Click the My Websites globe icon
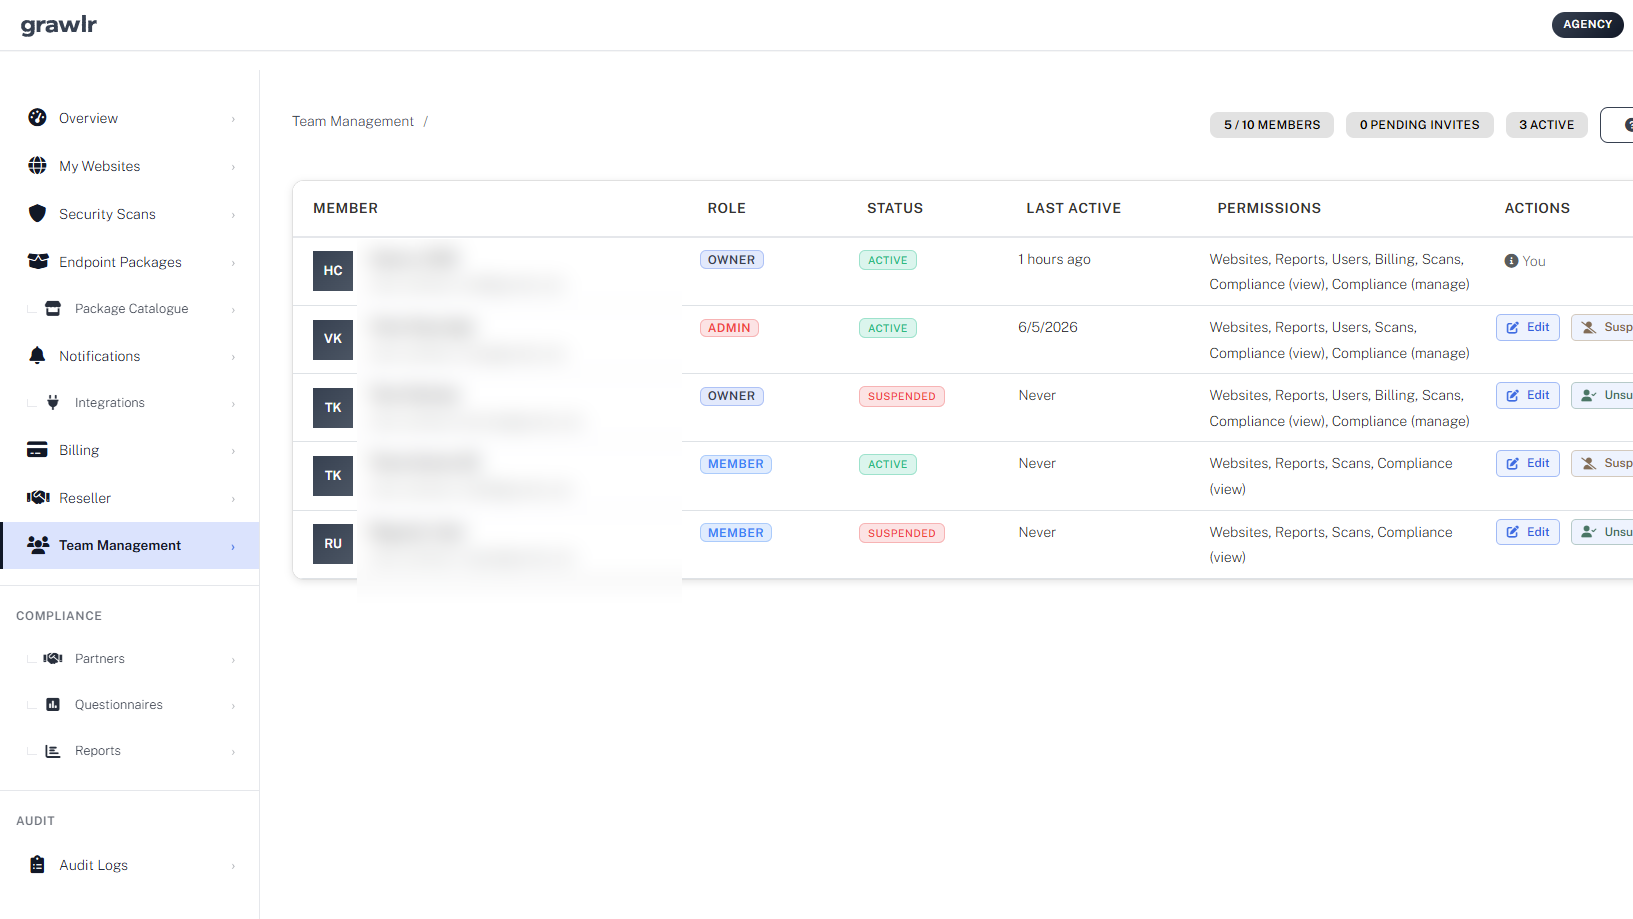This screenshot has height=919, width=1633. (x=37, y=166)
